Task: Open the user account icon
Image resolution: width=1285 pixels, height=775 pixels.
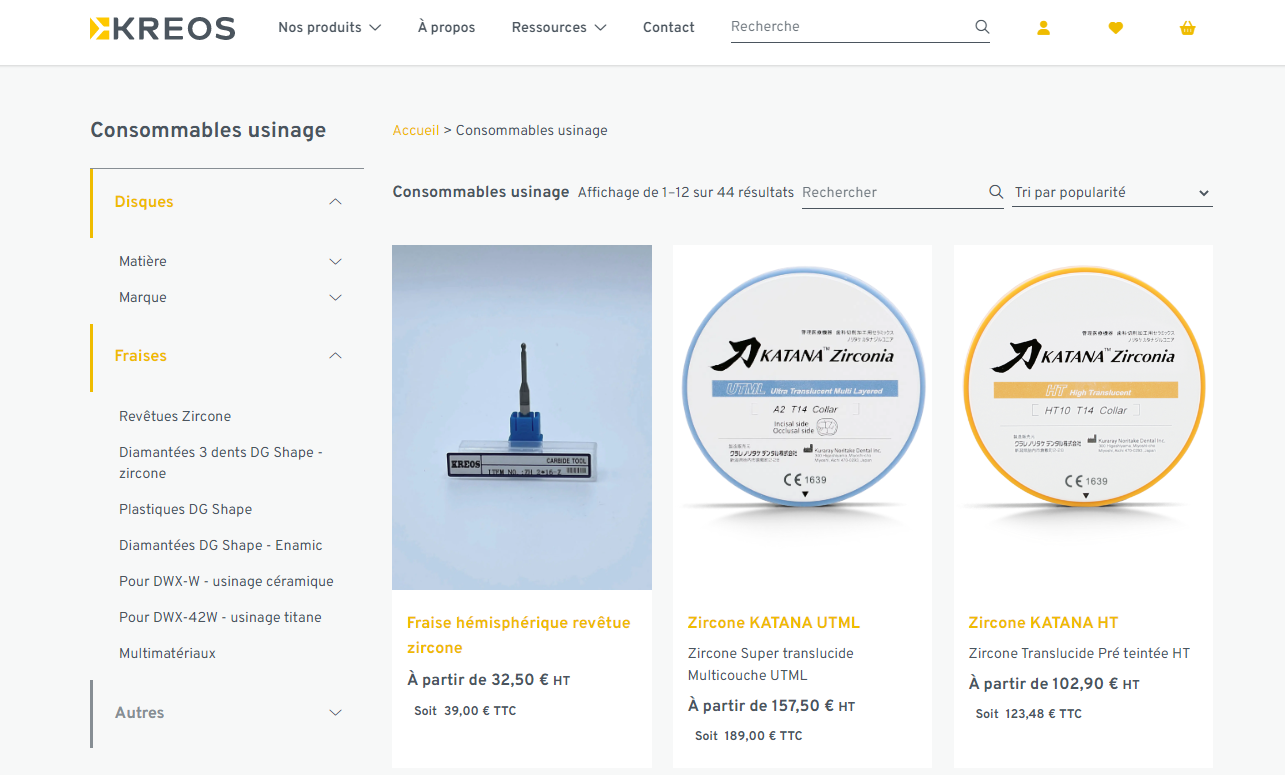Action: click(x=1043, y=28)
